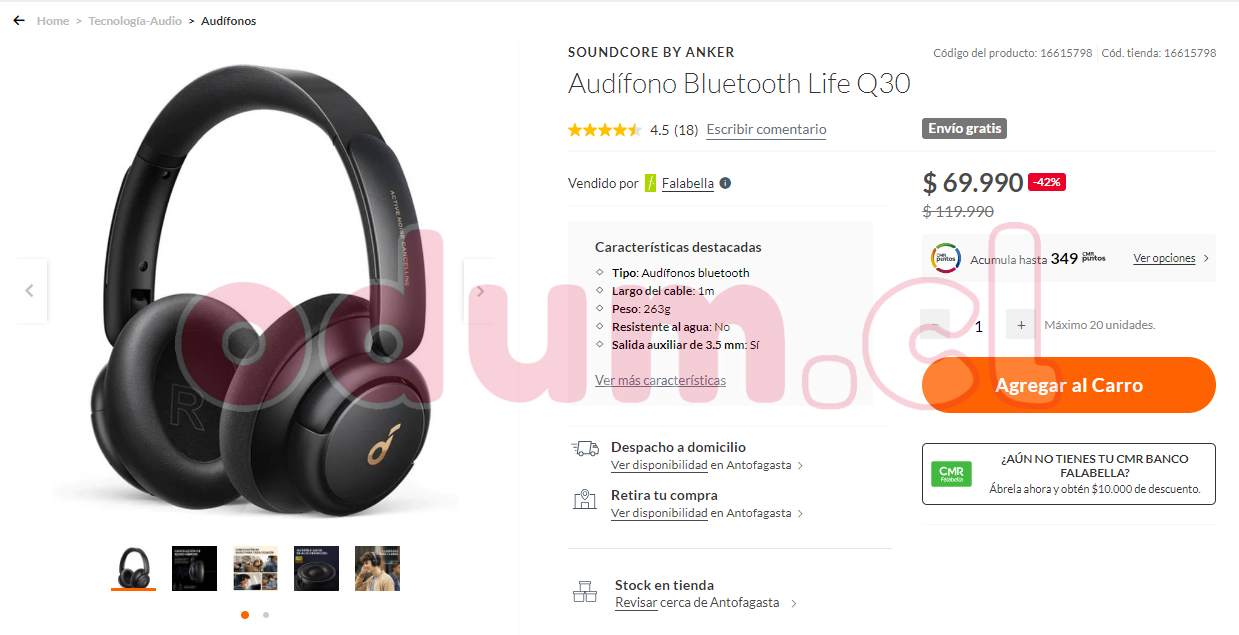The width and height of the screenshot is (1239, 635).
Task: Click the back arrow next to Home
Action: point(19,21)
